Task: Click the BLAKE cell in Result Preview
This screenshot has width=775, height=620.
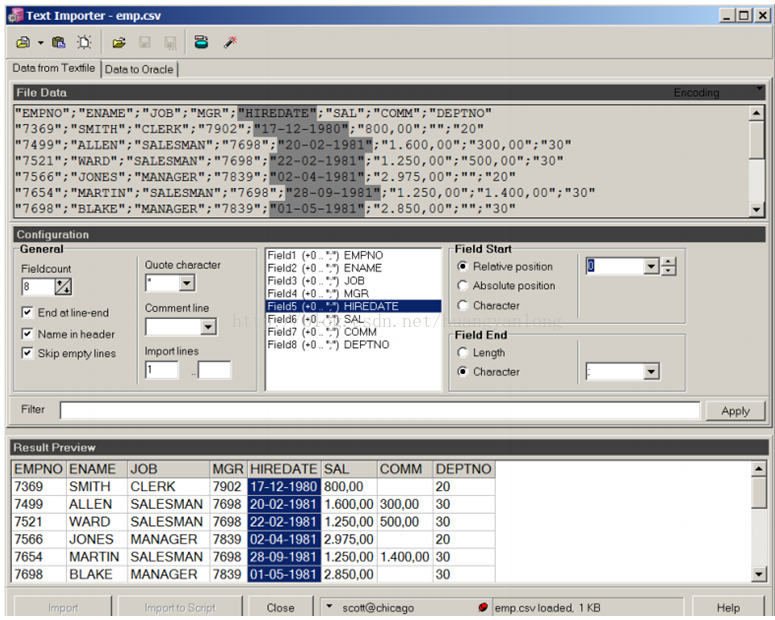Action: [97, 574]
